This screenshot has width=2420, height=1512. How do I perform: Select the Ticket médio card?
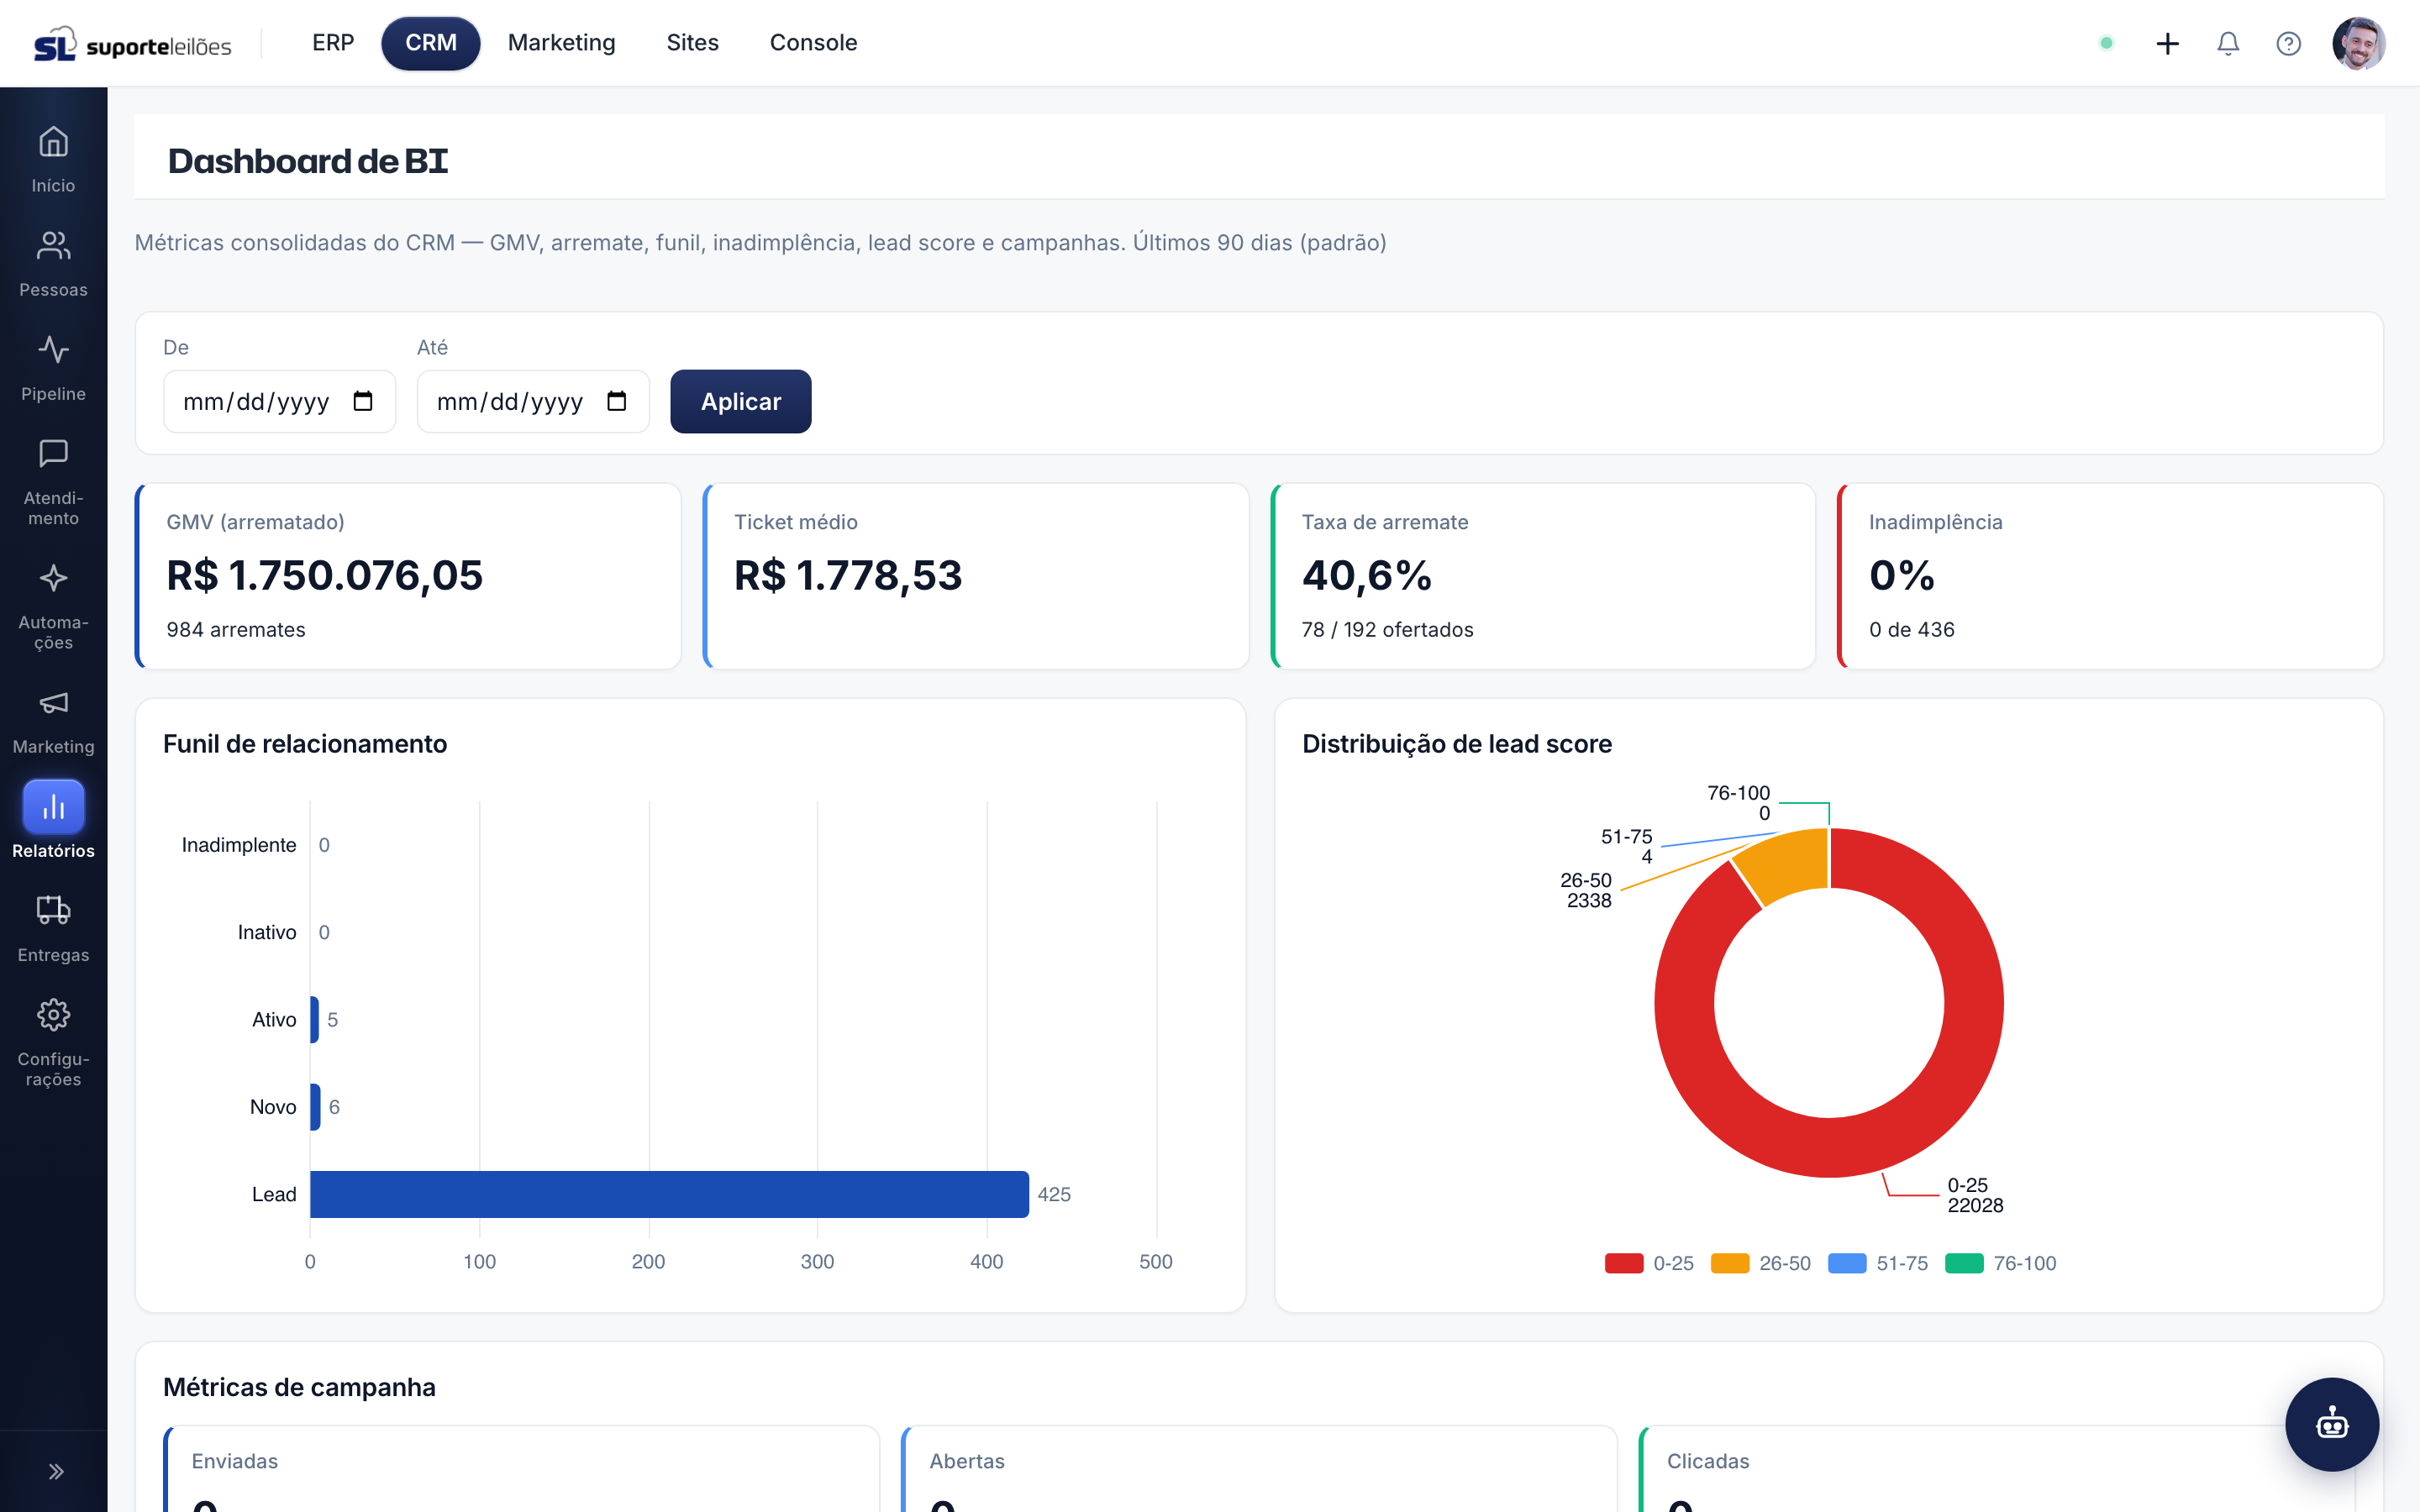point(975,576)
